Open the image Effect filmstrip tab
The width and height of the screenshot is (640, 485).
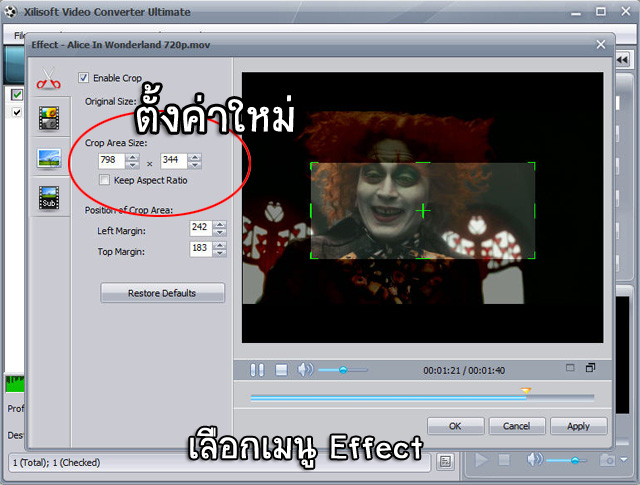pos(49,118)
